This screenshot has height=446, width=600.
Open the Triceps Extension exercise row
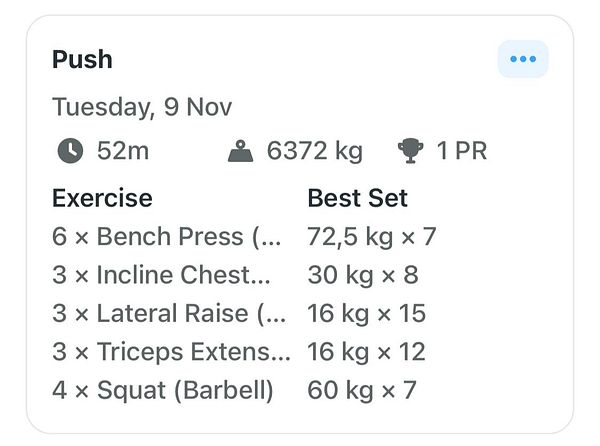[170, 351]
